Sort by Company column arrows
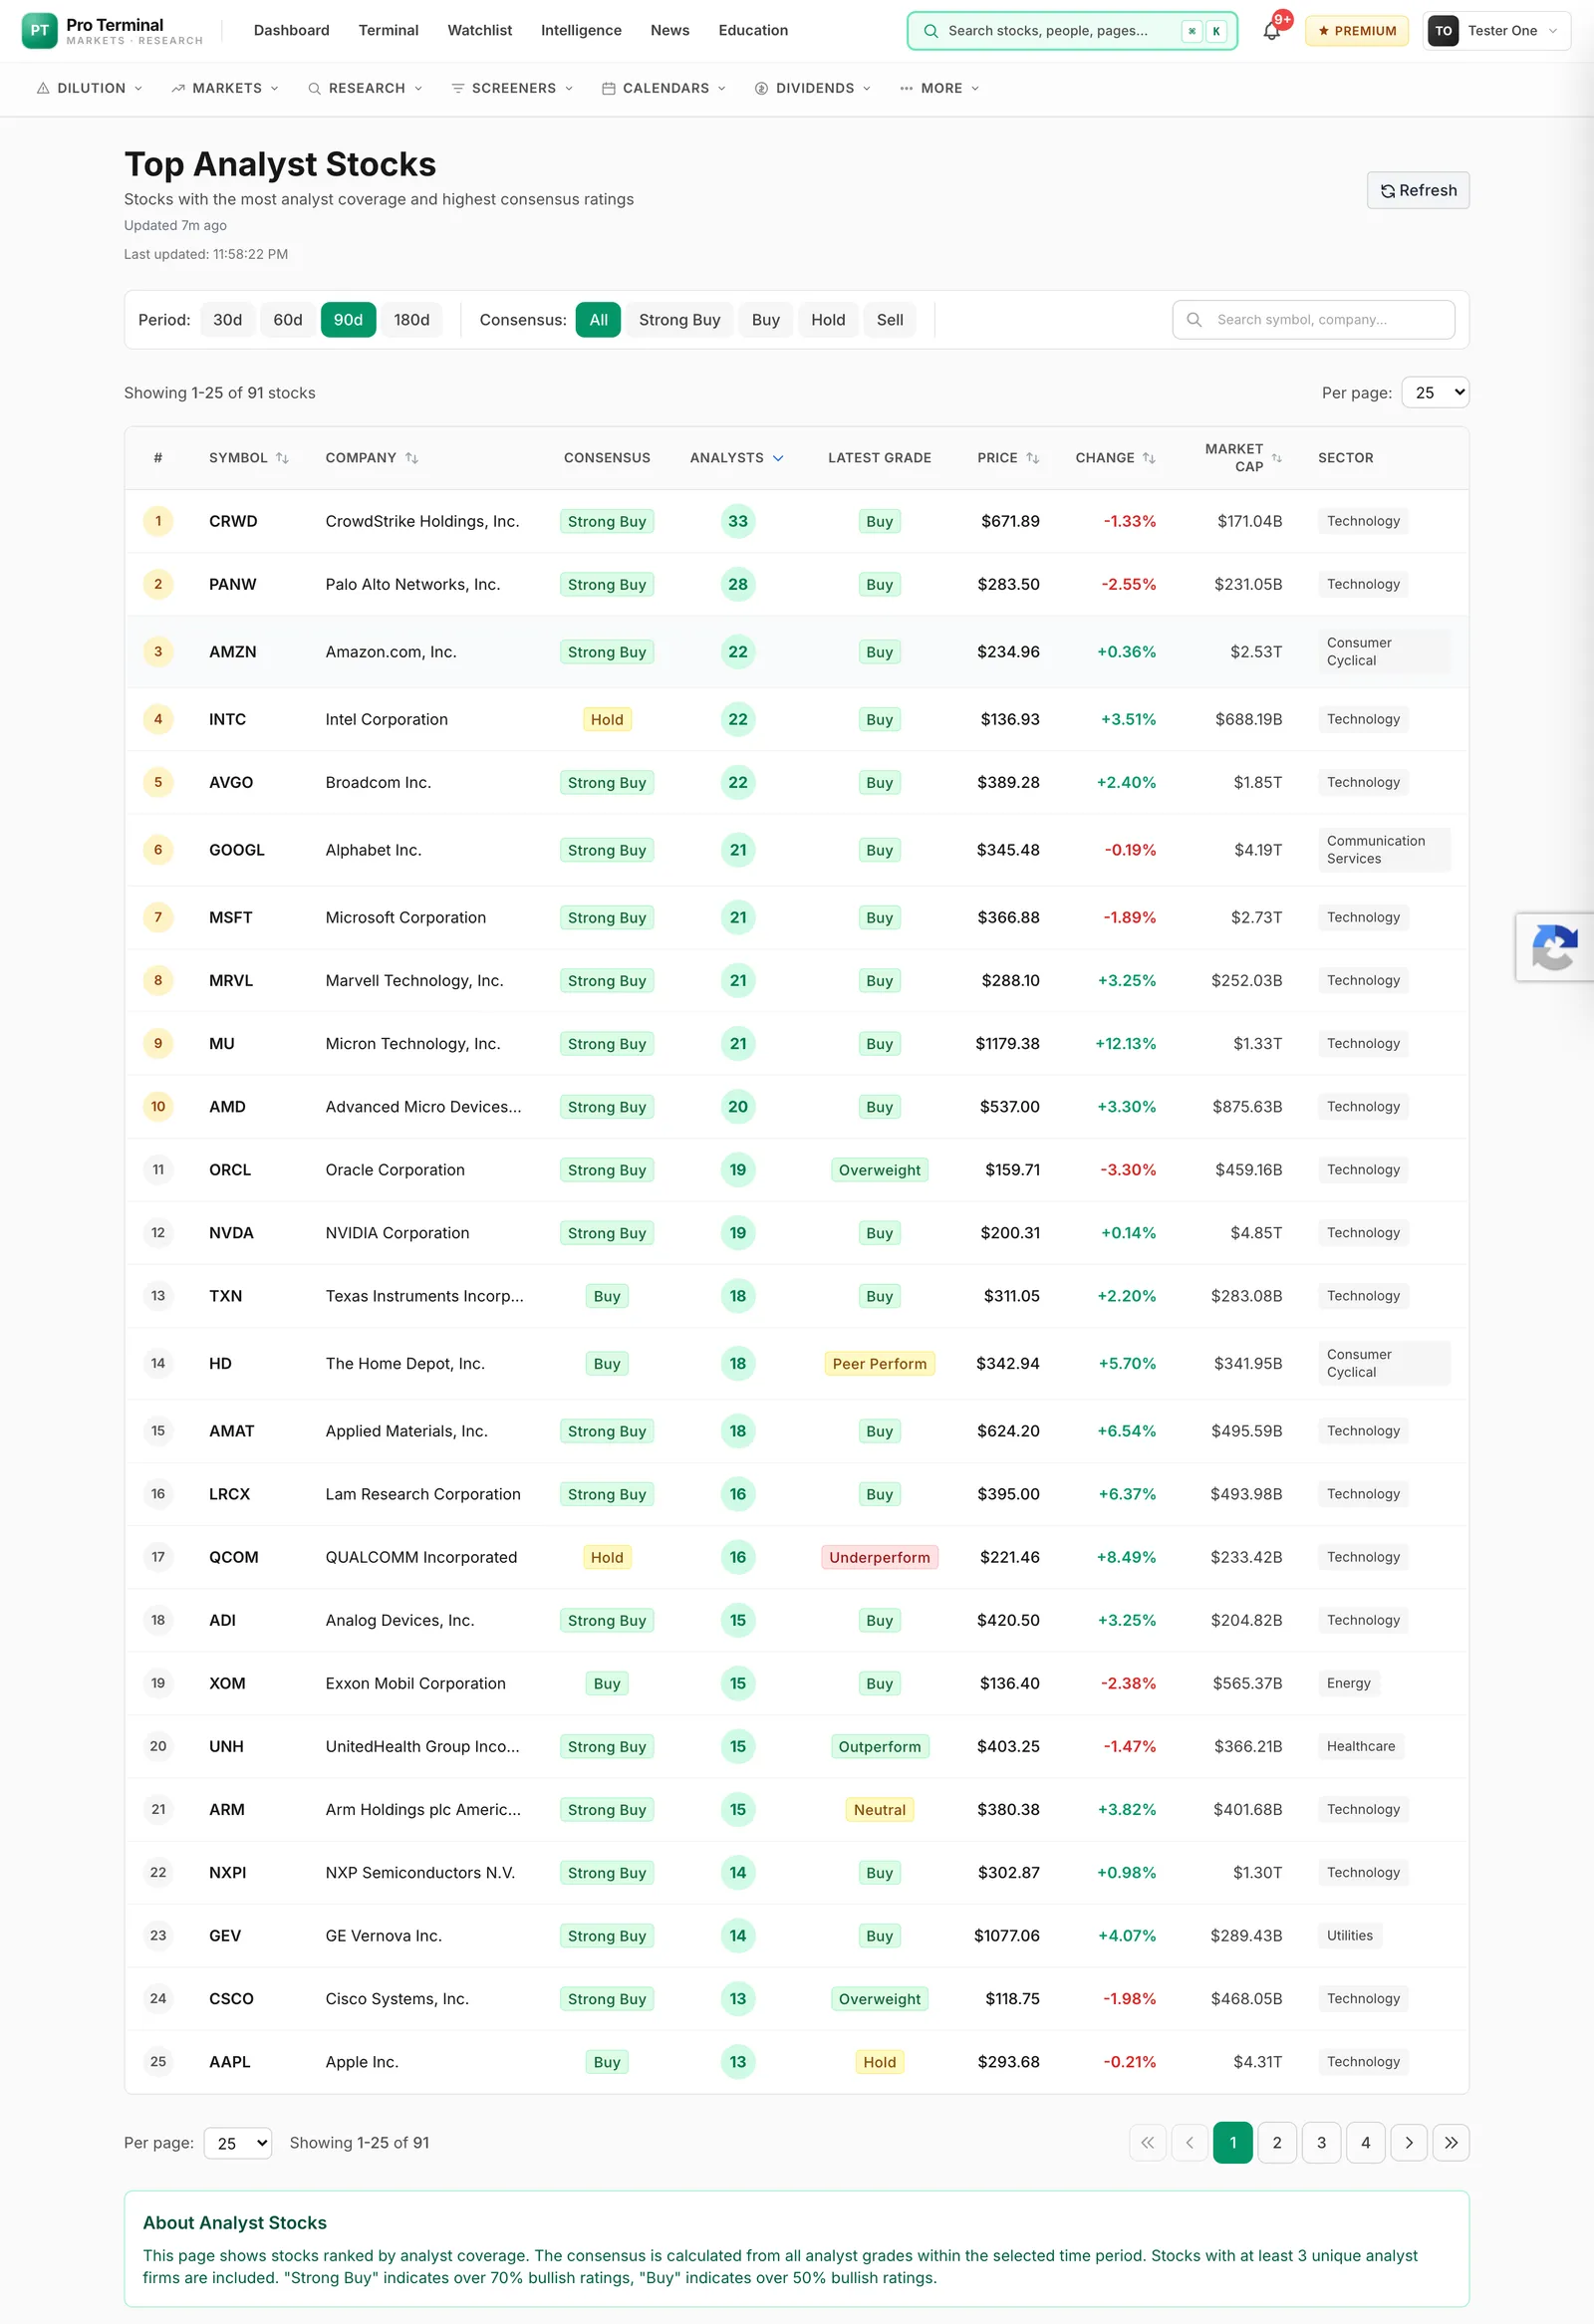This screenshot has height=2324, width=1594. (x=411, y=458)
